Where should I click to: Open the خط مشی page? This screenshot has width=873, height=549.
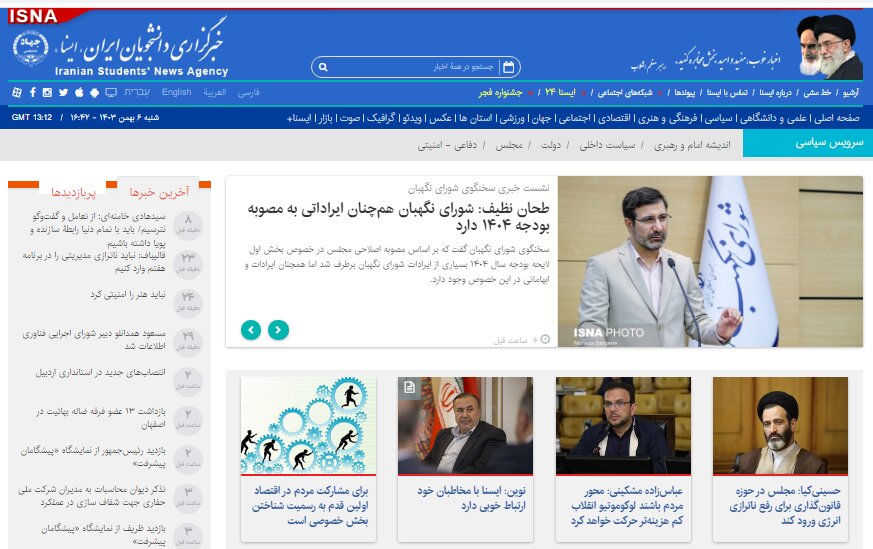[817, 92]
